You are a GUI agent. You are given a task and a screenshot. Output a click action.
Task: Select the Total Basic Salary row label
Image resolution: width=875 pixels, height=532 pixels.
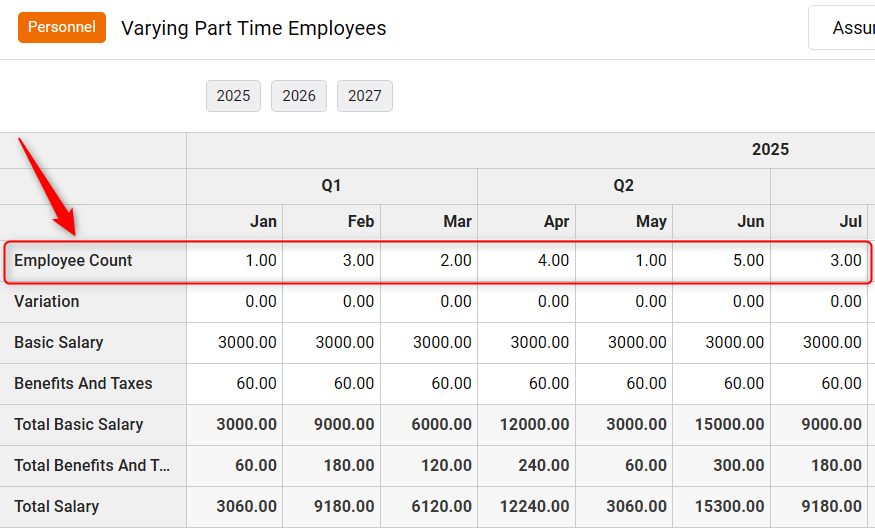tap(79, 425)
